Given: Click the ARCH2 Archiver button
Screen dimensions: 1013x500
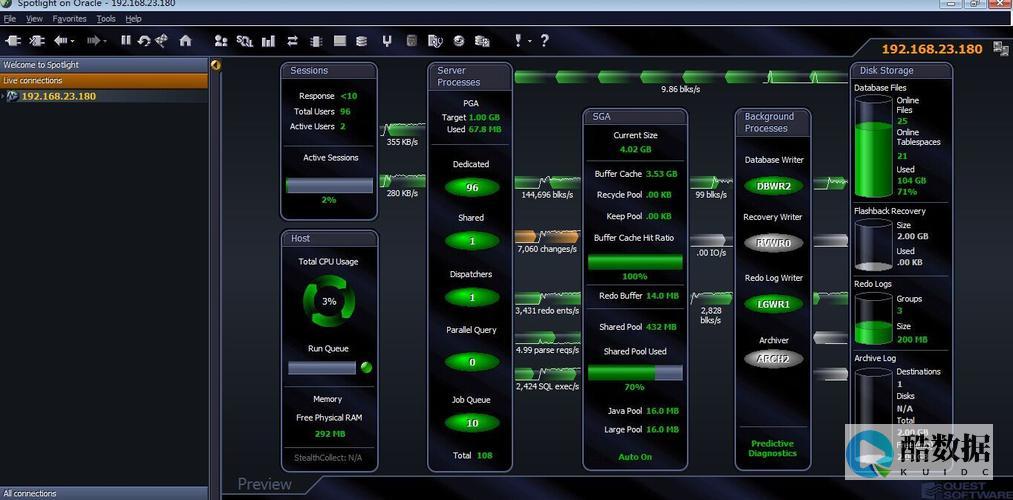Looking at the screenshot, I should click(x=773, y=359).
